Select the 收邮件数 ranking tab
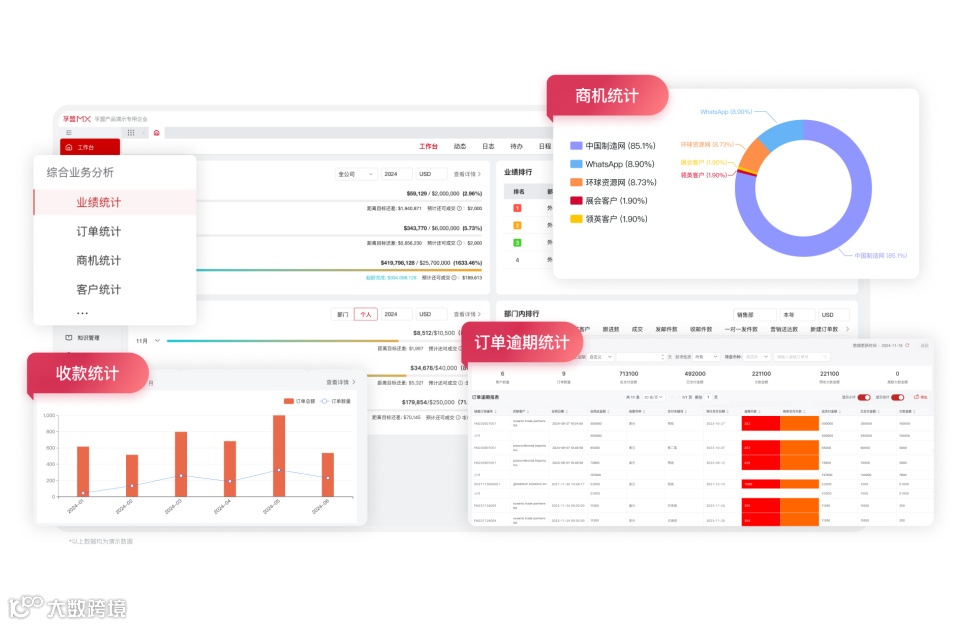This screenshot has width=970, height=626. pos(701,329)
